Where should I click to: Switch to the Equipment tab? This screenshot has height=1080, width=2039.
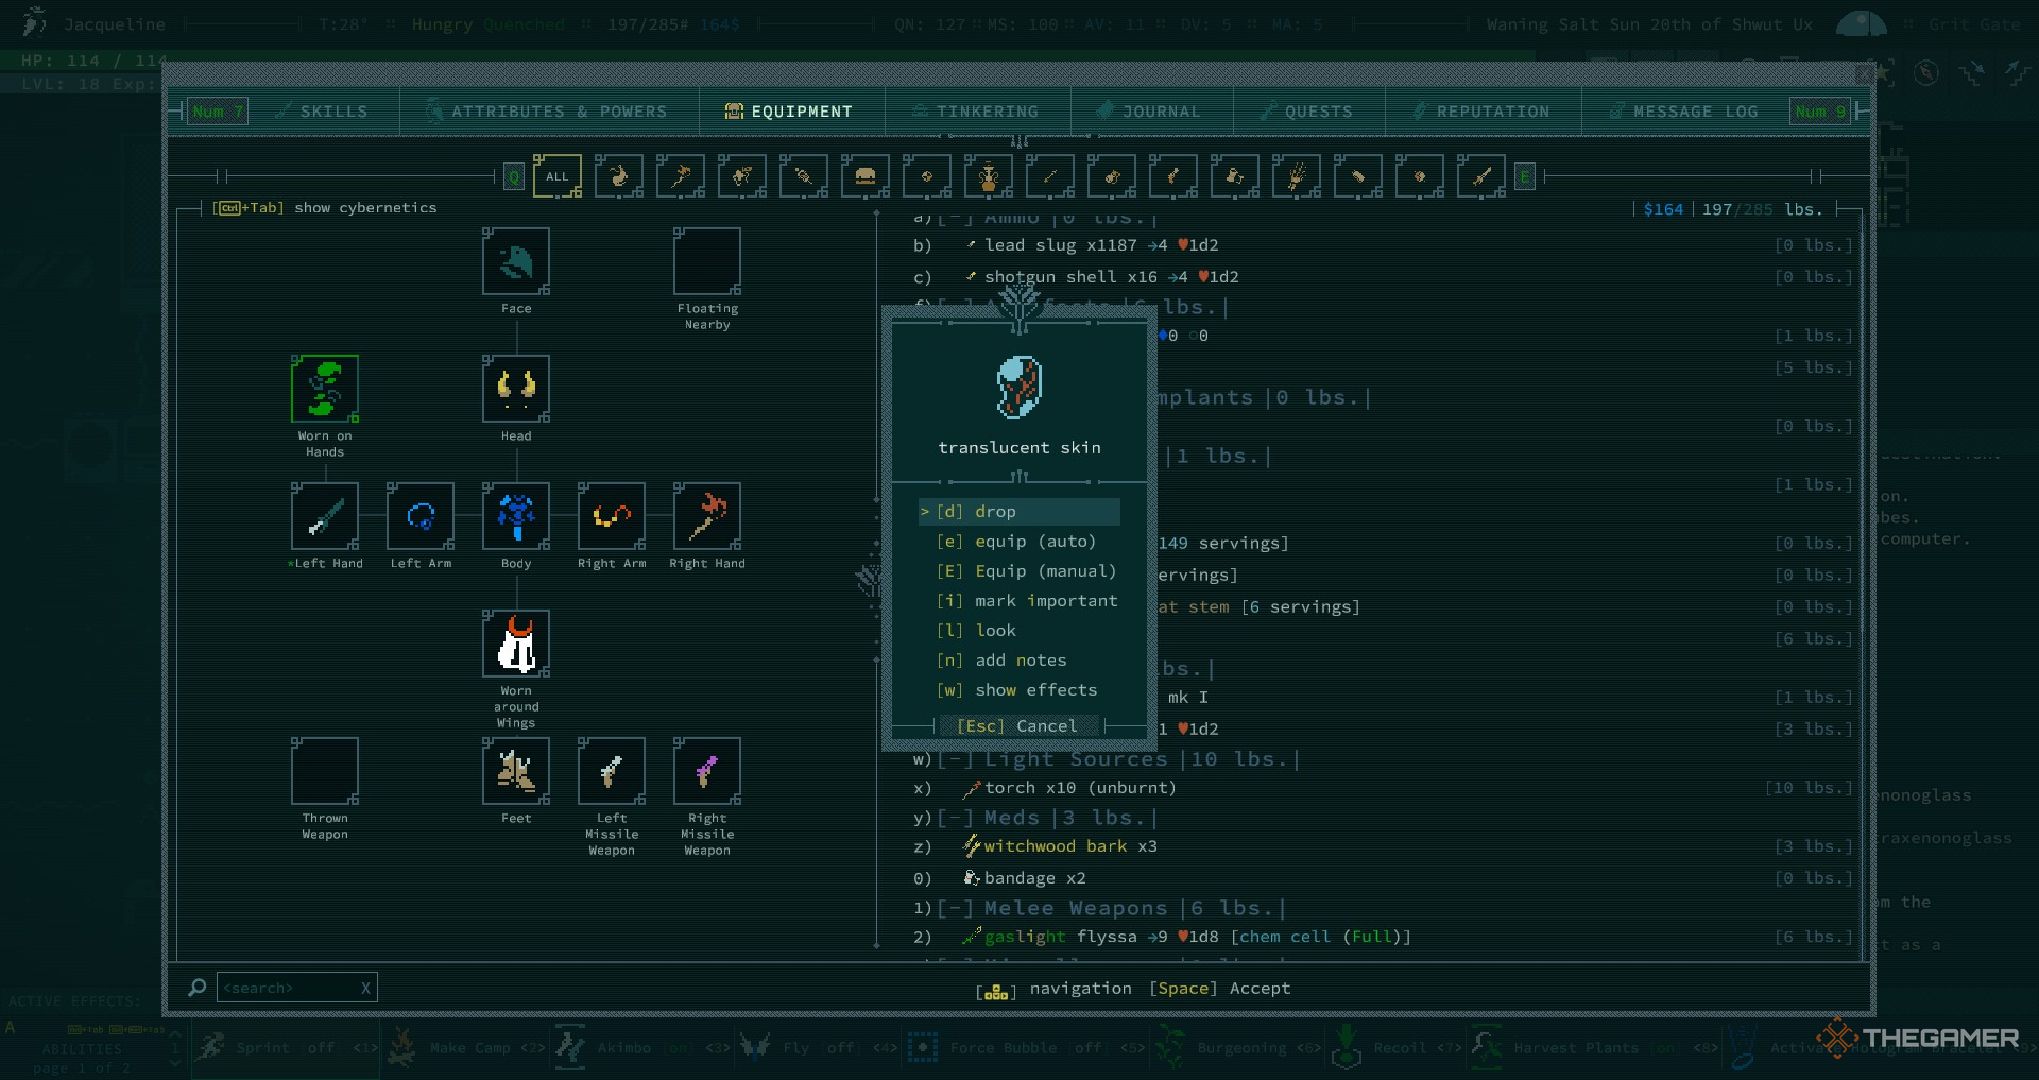point(791,111)
